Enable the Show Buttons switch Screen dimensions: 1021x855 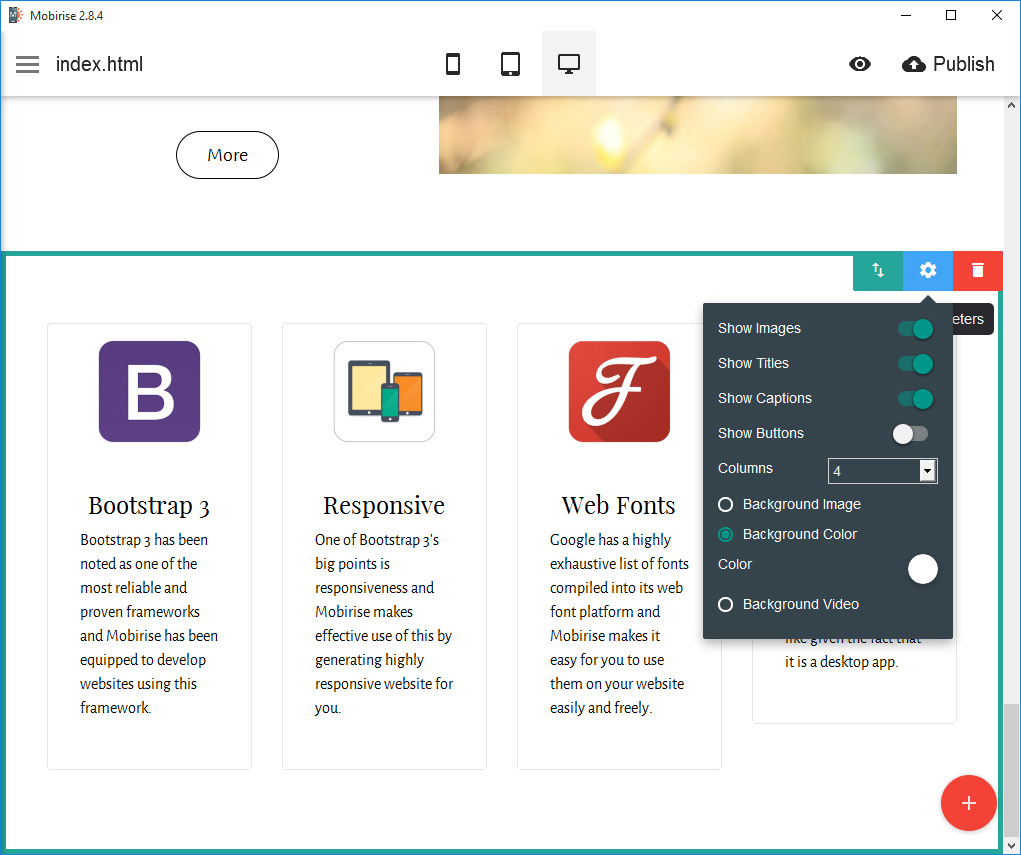910,434
